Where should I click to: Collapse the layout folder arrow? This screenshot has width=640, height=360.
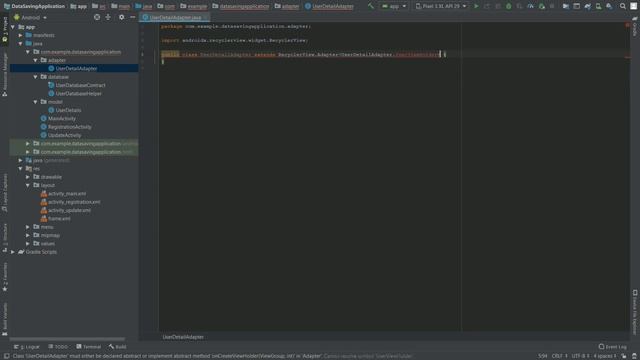[x=28, y=185]
